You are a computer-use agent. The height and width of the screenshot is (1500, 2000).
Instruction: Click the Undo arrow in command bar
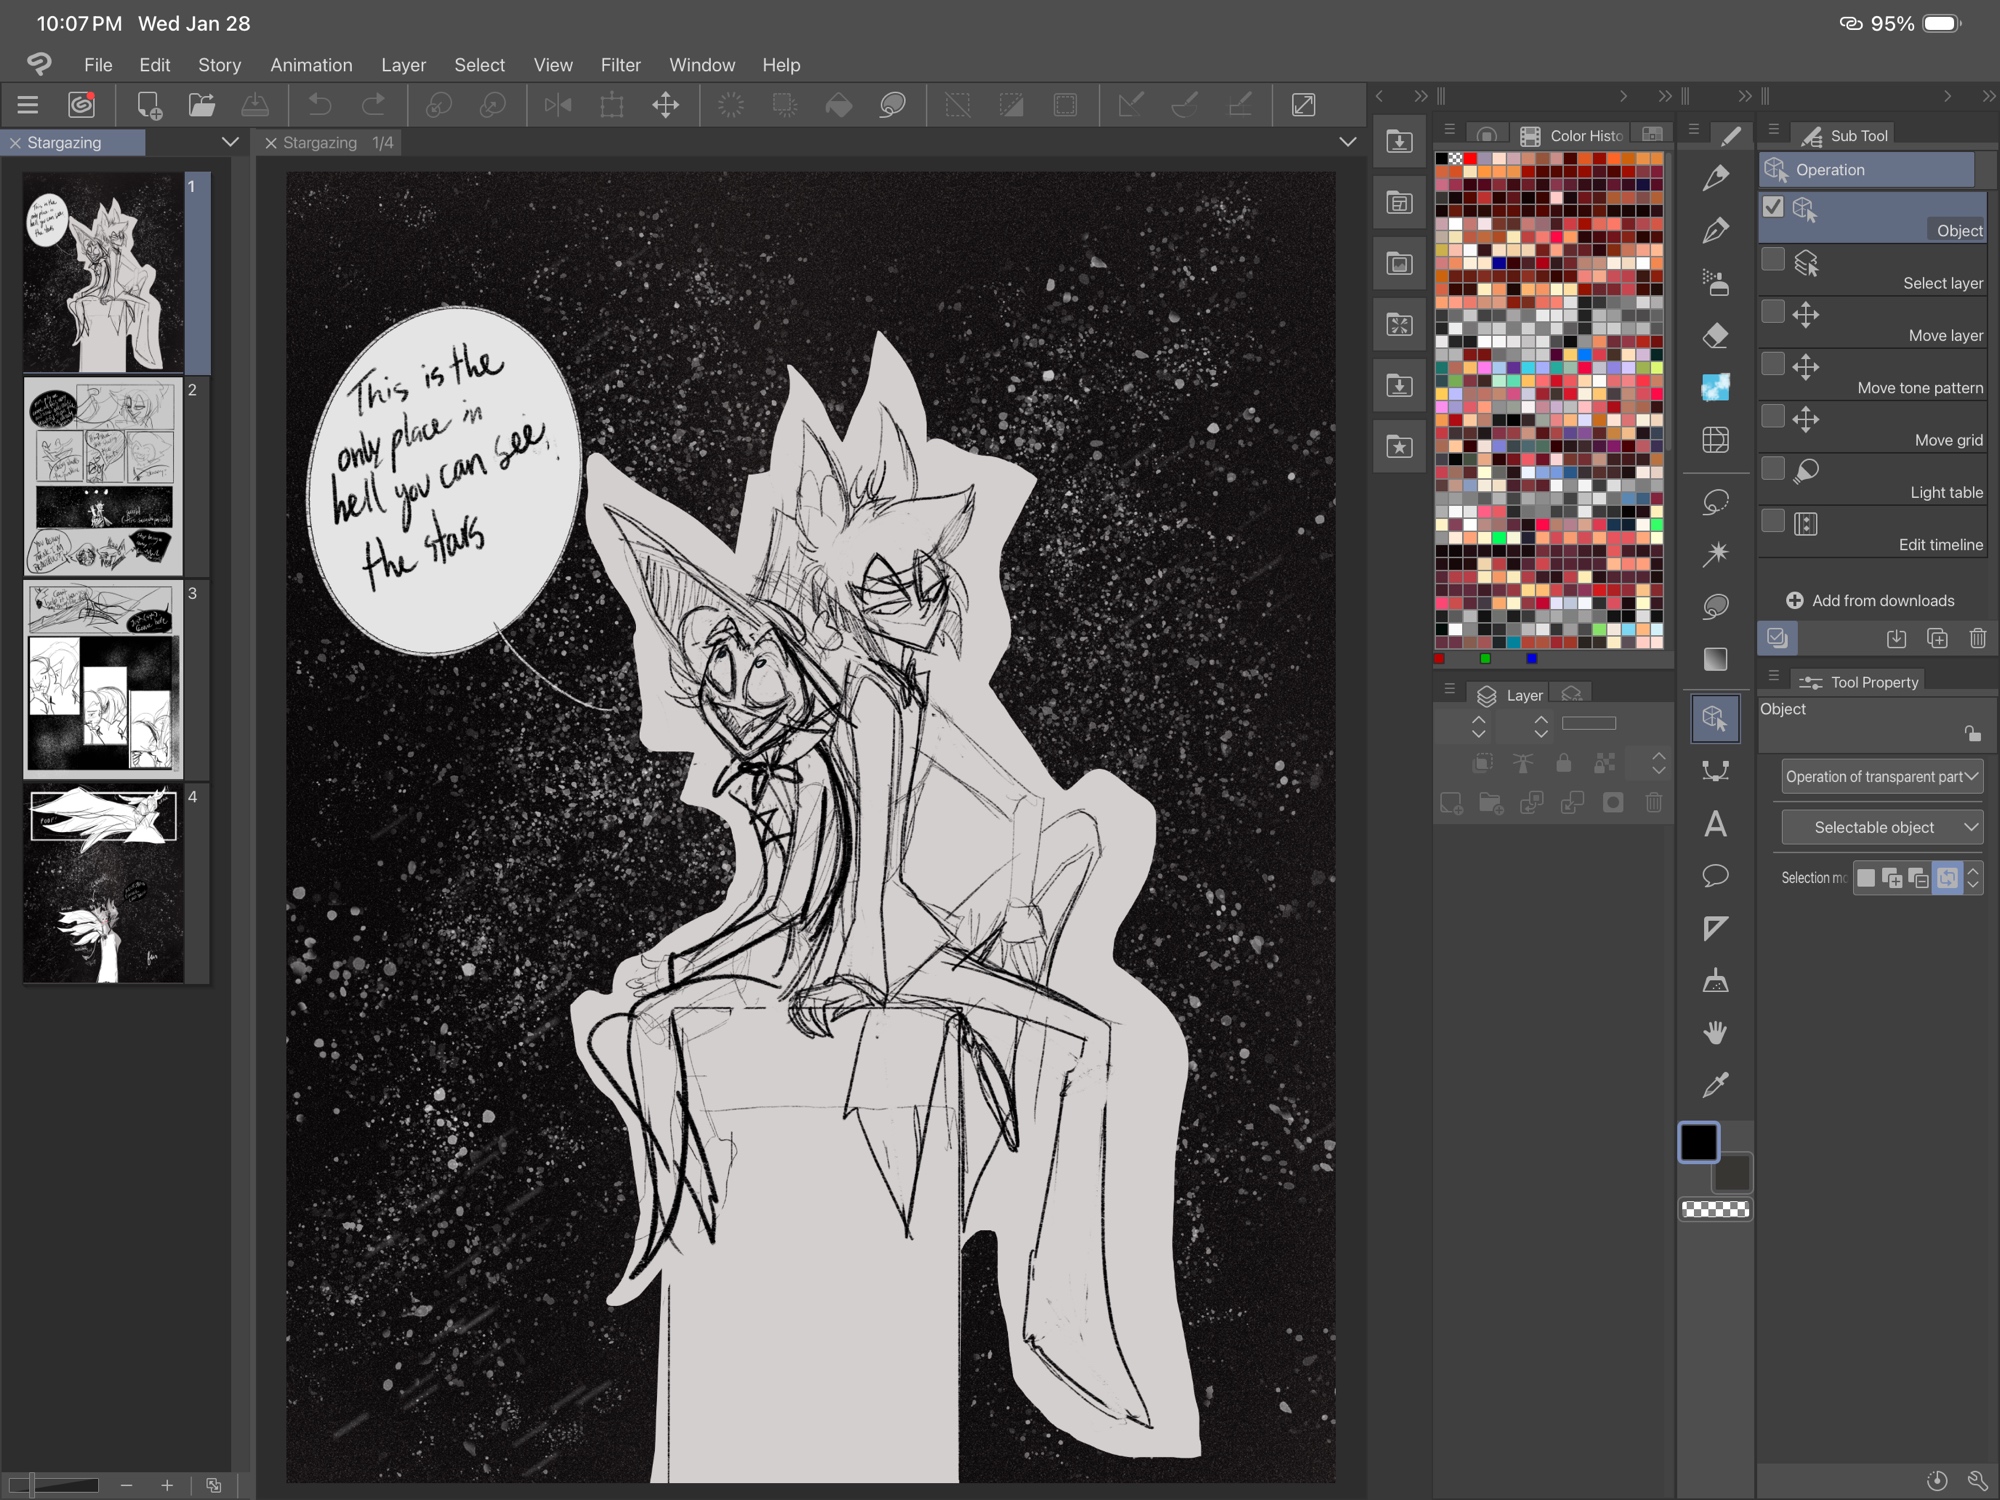[320, 105]
